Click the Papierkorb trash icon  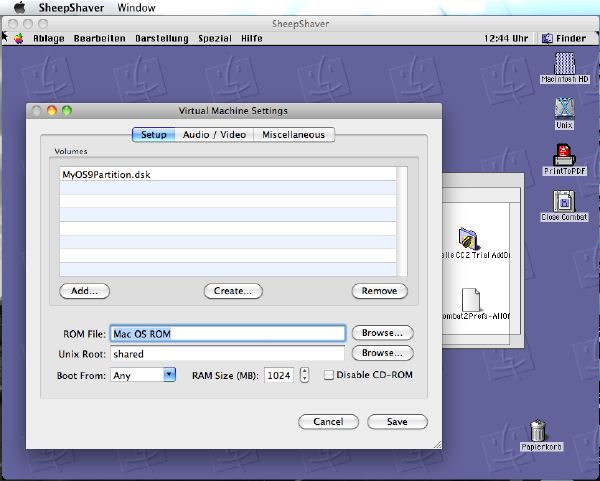[x=538, y=430]
